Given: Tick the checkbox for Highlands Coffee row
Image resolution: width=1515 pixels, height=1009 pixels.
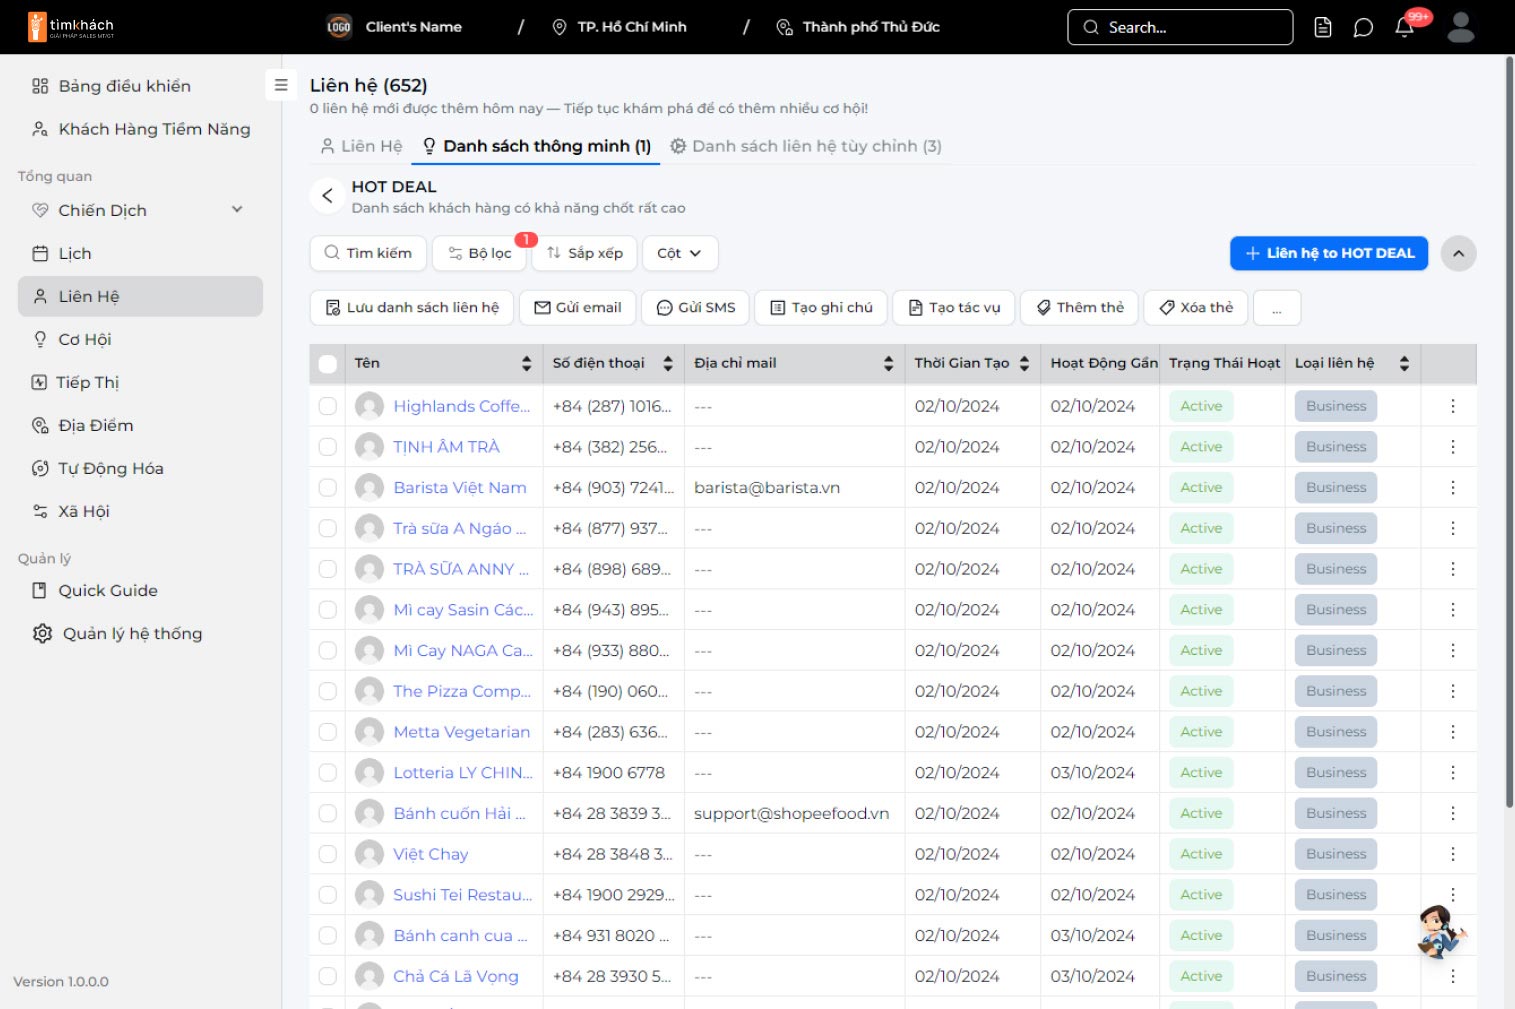Looking at the screenshot, I should coord(327,406).
